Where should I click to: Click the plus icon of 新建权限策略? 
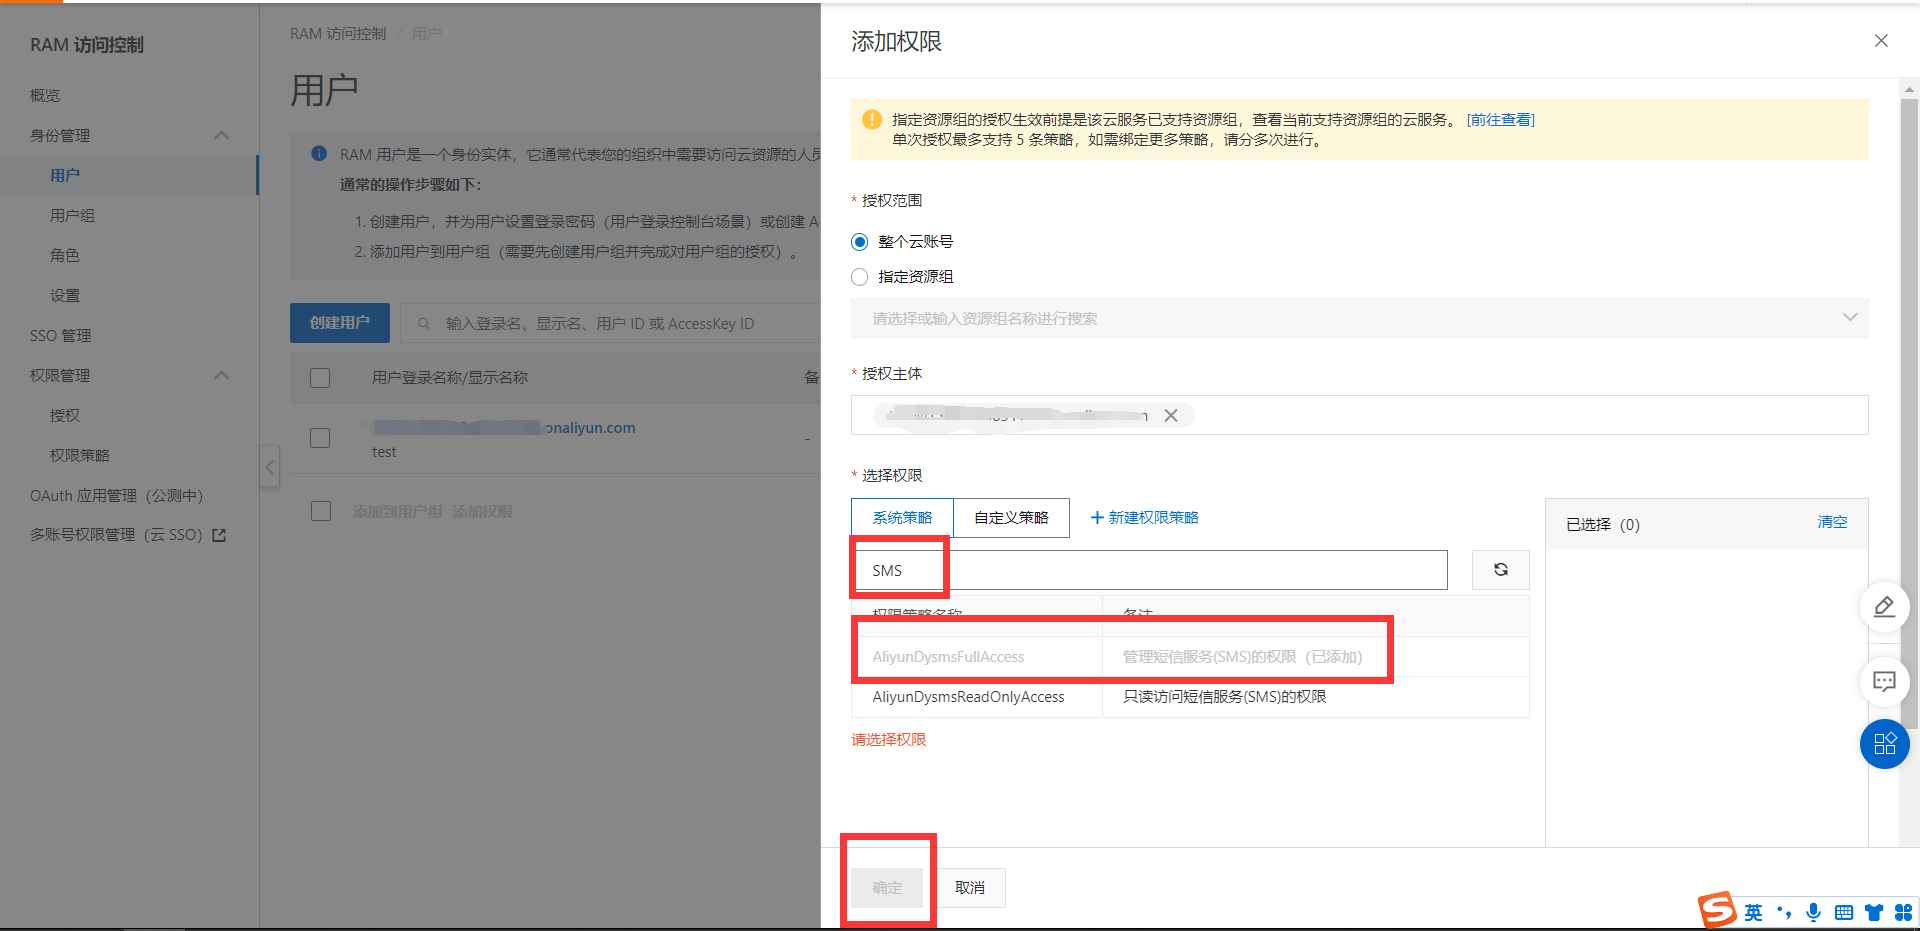tap(1097, 517)
